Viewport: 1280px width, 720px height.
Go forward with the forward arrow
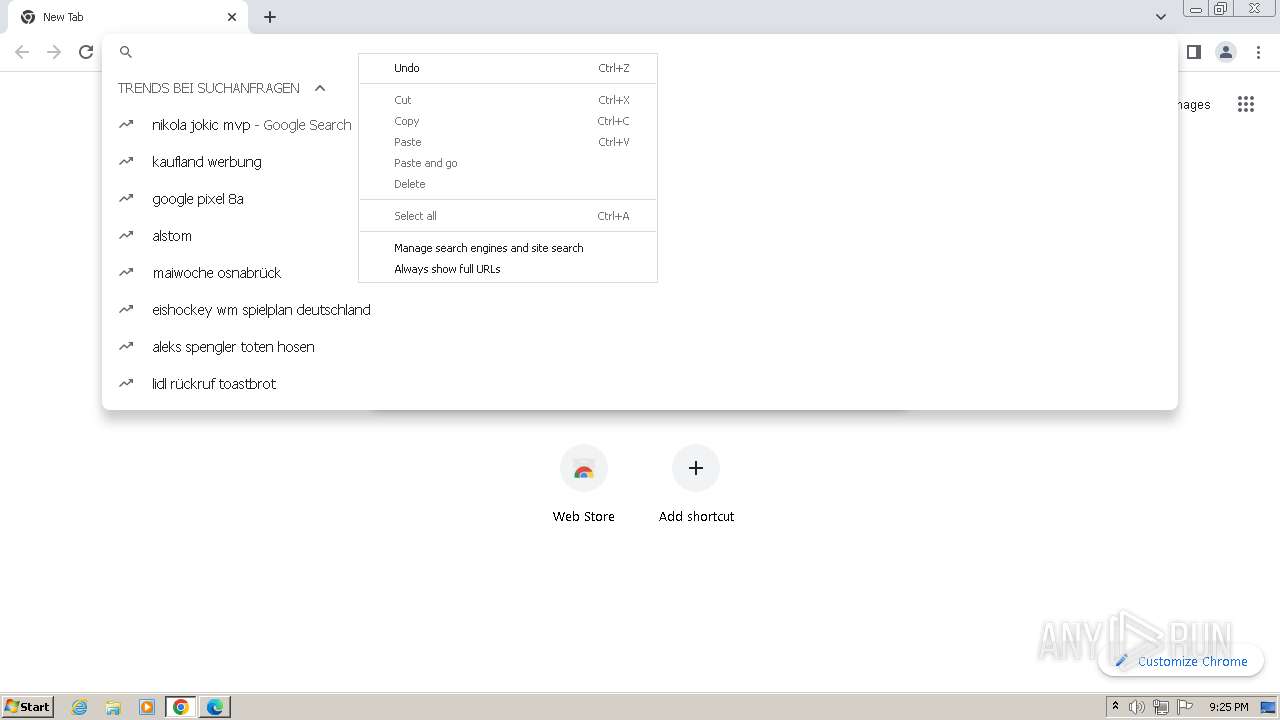(54, 52)
